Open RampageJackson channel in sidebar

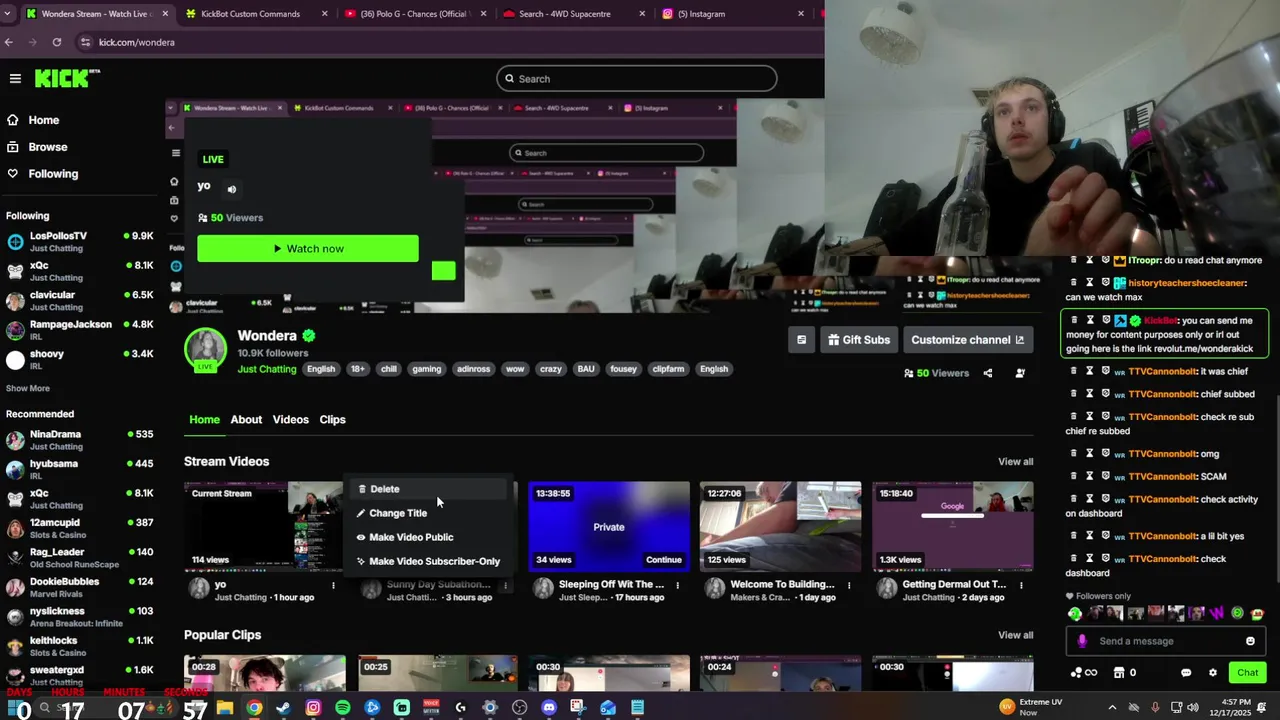[80, 330]
